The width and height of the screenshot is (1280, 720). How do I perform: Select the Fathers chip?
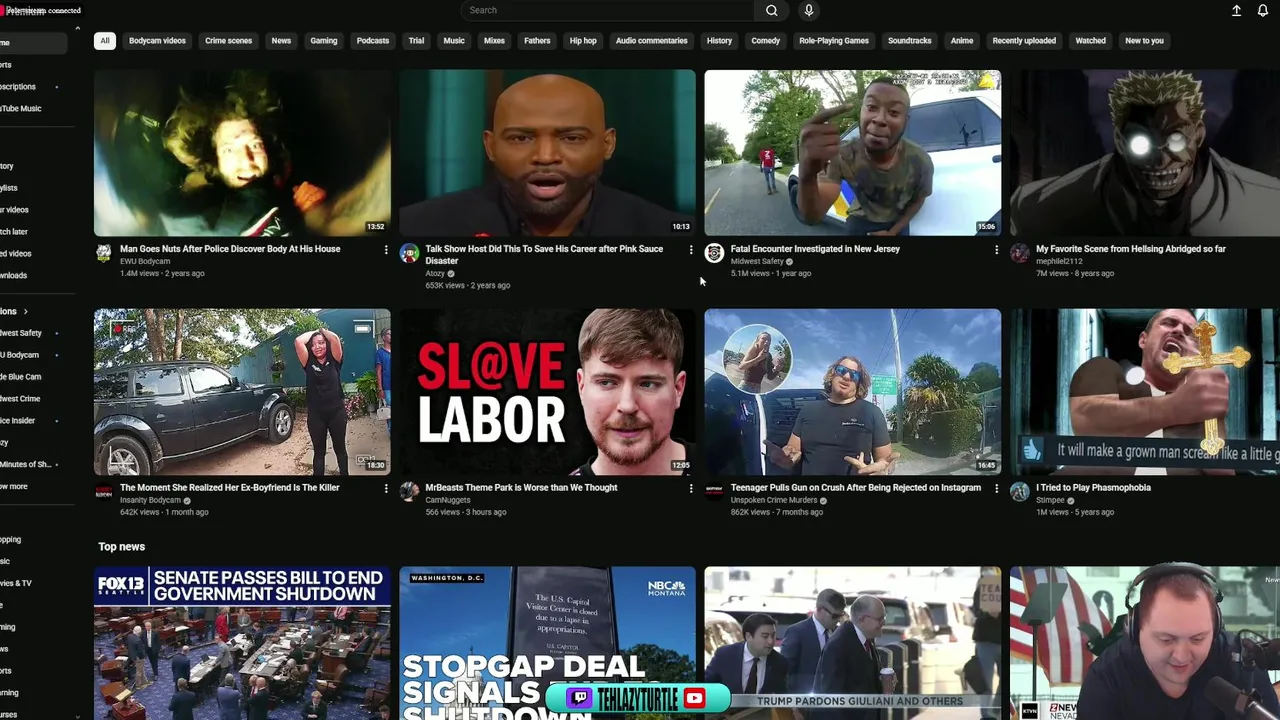point(537,41)
